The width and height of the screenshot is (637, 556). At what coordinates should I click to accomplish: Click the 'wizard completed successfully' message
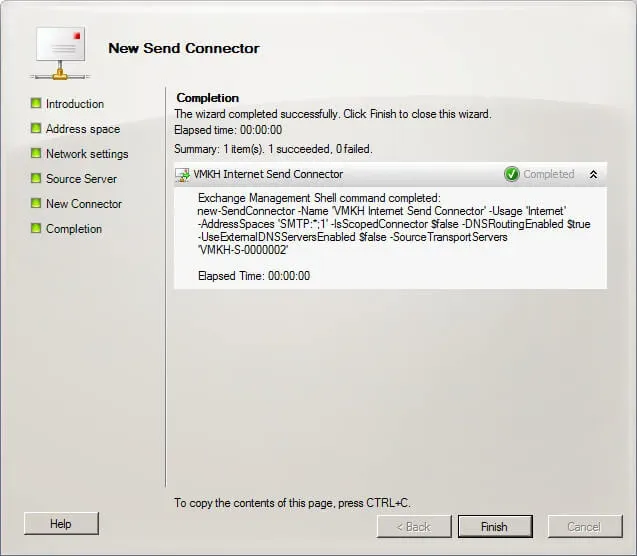point(333,114)
